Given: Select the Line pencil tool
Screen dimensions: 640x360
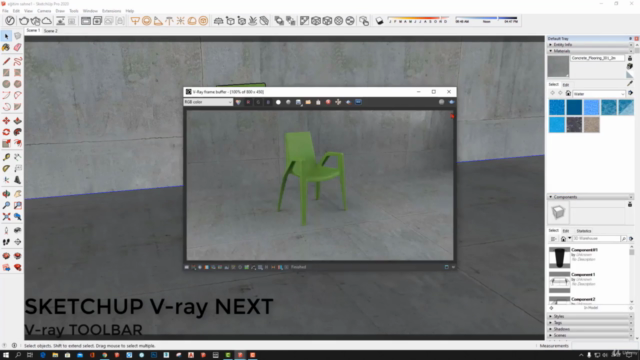Looking at the screenshot, I should click(x=6, y=61).
